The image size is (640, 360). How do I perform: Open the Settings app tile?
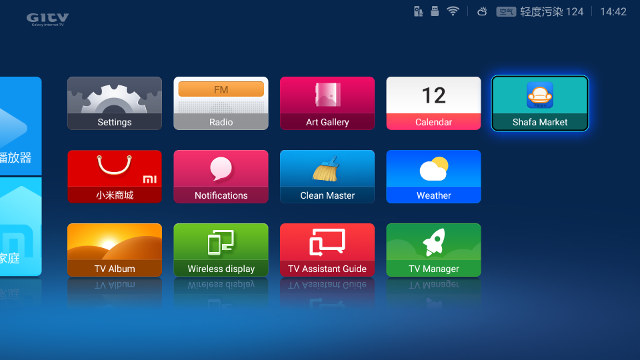pyautogui.click(x=114, y=103)
